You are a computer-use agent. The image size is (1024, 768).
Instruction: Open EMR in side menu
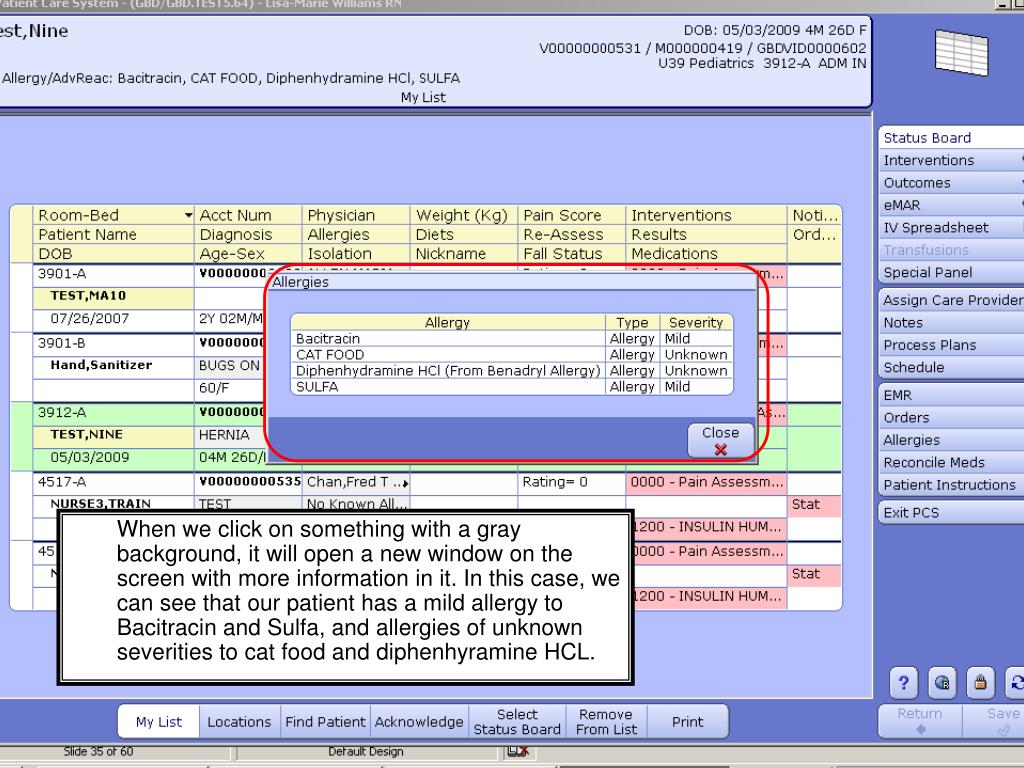[x=950, y=395]
